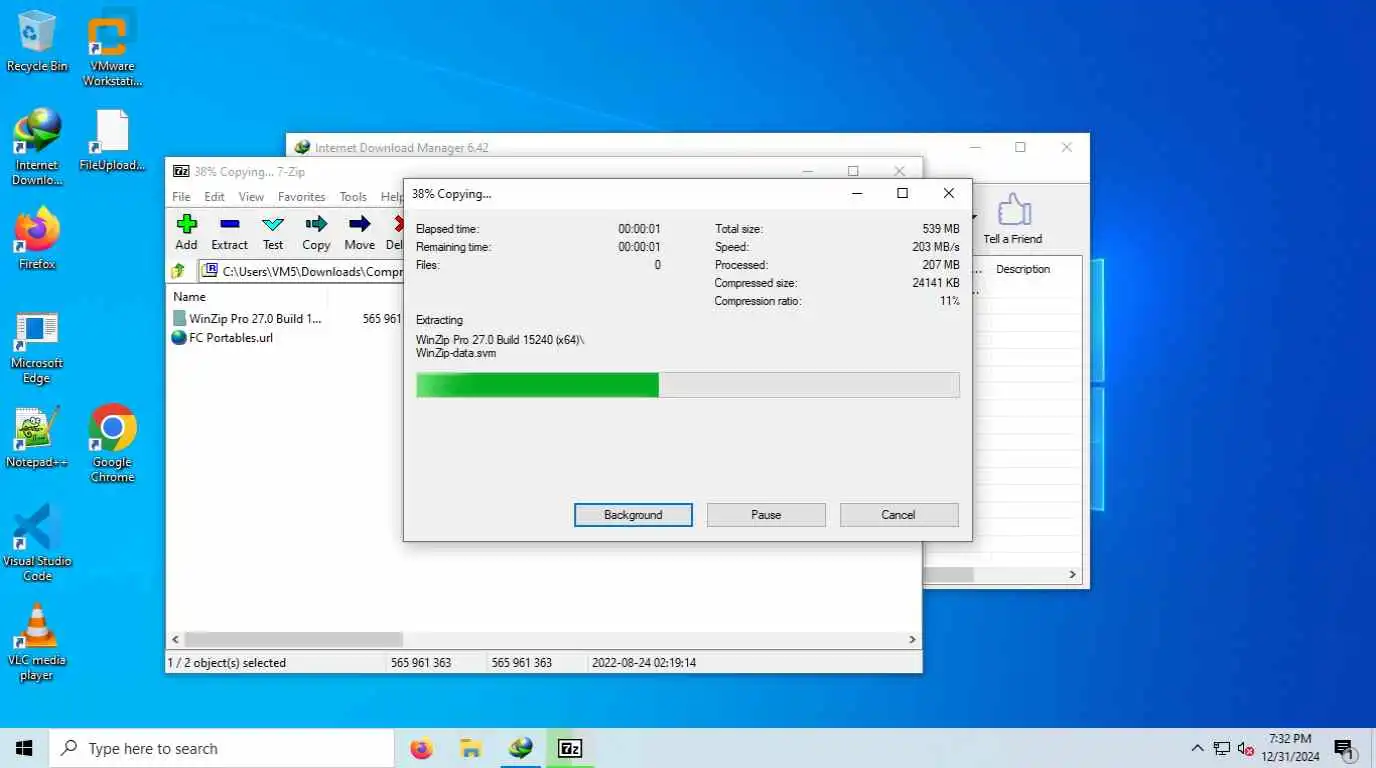Open the File menu in 7-Zip
1376x768 pixels.
181,197
